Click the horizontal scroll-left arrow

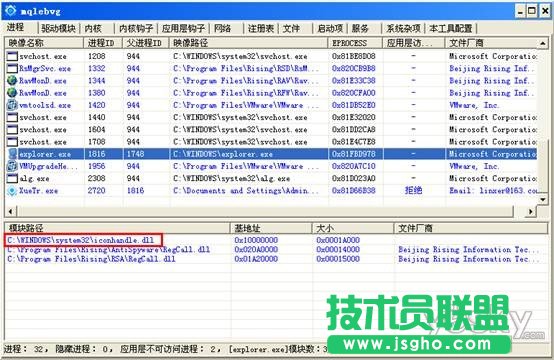[10, 212]
